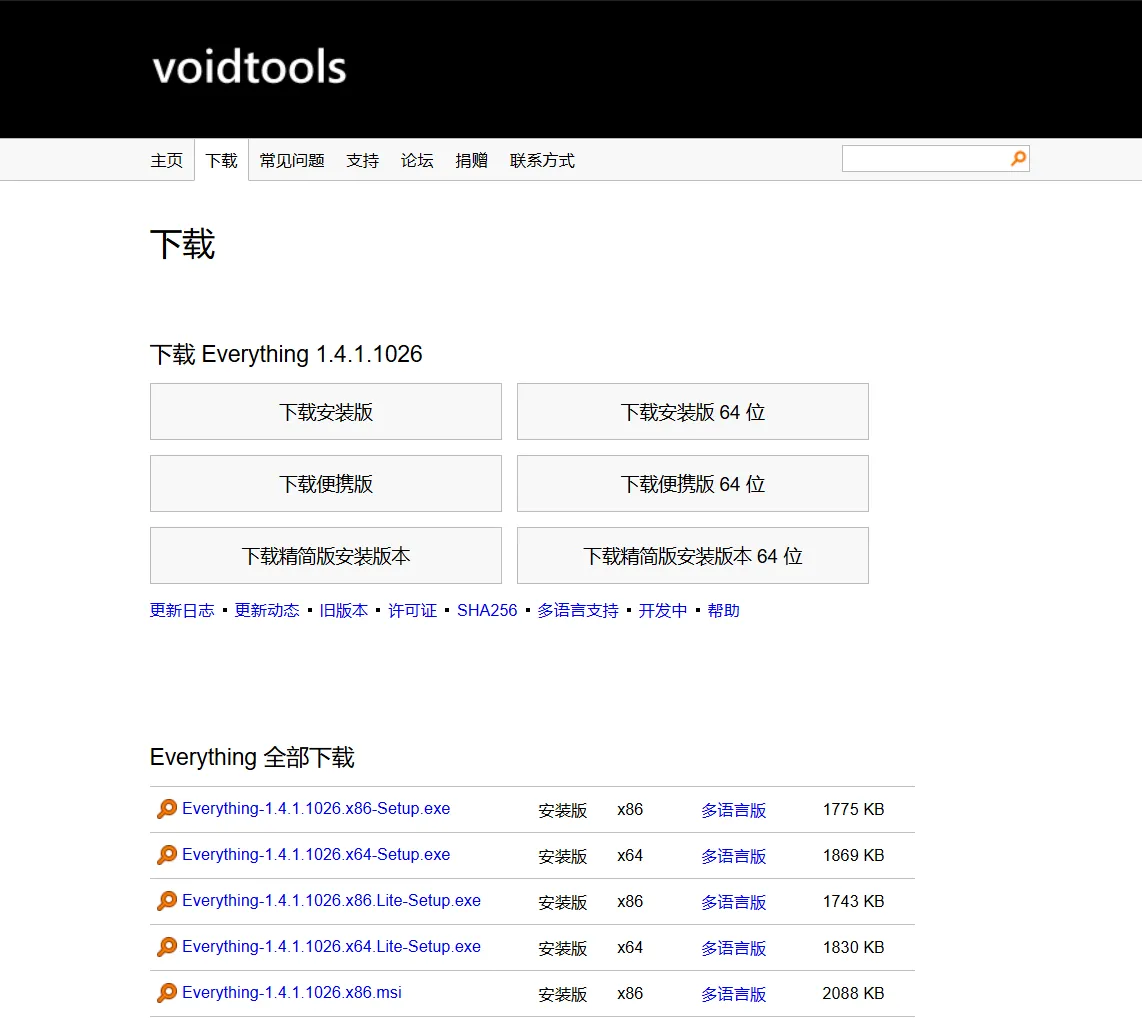This screenshot has height=1018, width=1142.
Task: Click the icon beside Everything-1.4.1.1026.x64.Lite-Setup.exe
Action: pyautogui.click(x=167, y=947)
